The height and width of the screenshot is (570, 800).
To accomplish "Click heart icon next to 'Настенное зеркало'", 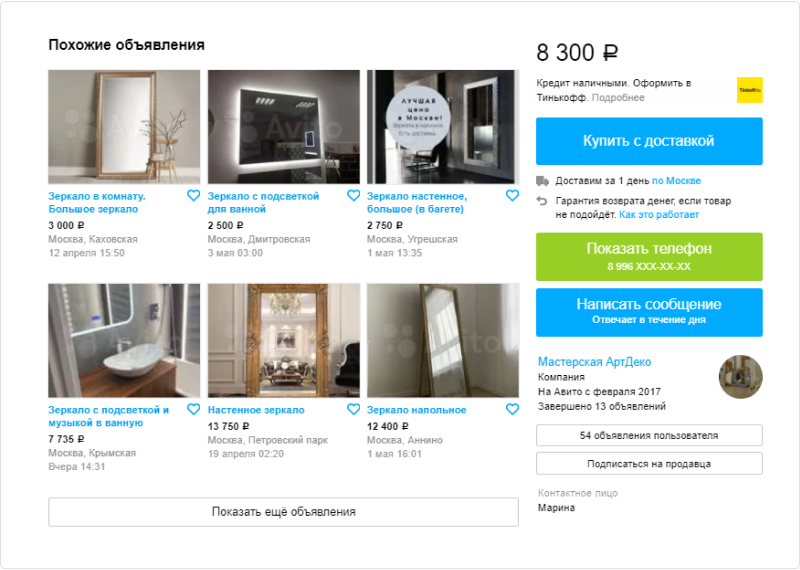I will [353, 409].
